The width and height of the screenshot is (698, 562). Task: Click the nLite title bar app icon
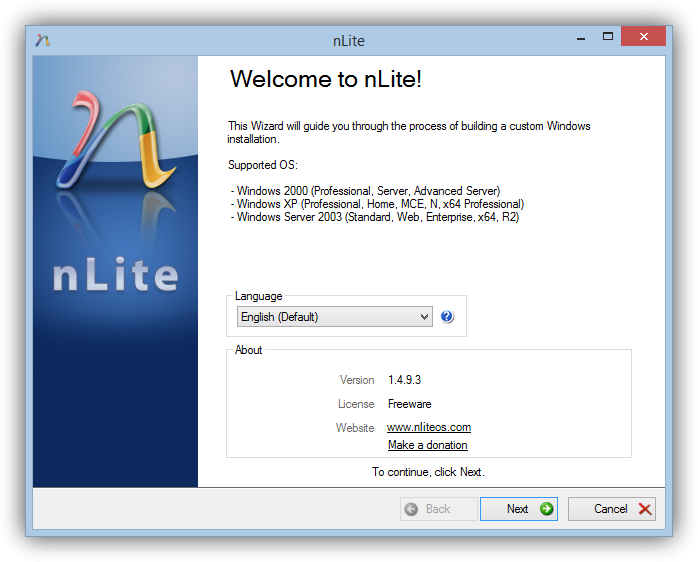click(43, 40)
